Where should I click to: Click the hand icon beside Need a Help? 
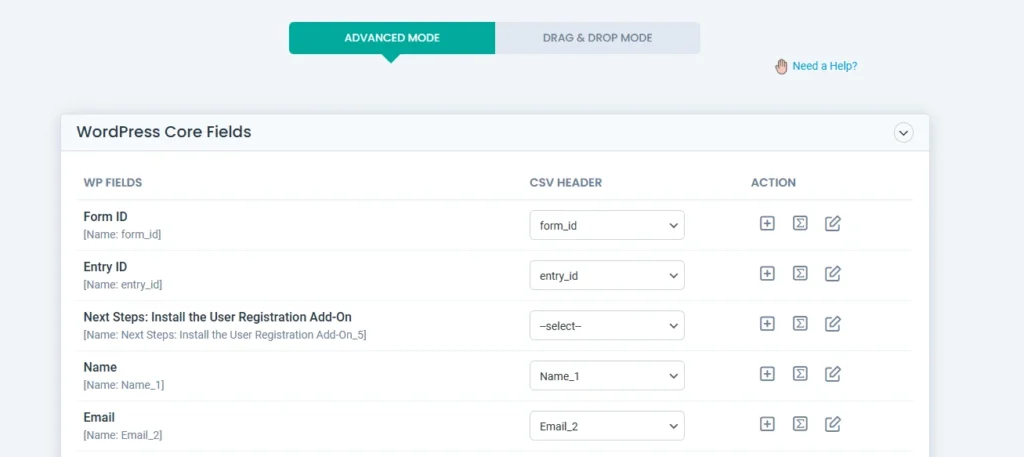pyautogui.click(x=781, y=66)
